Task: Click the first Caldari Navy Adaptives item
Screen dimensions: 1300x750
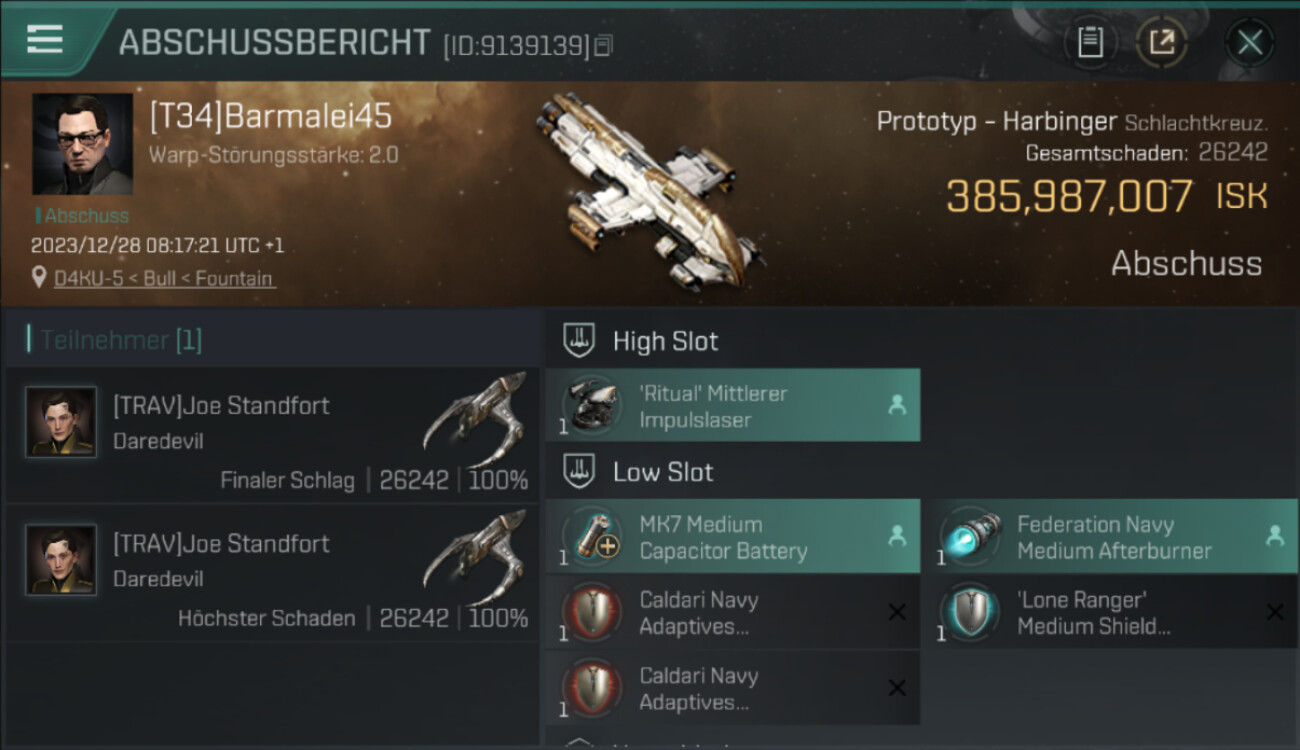Action: (x=733, y=613)
